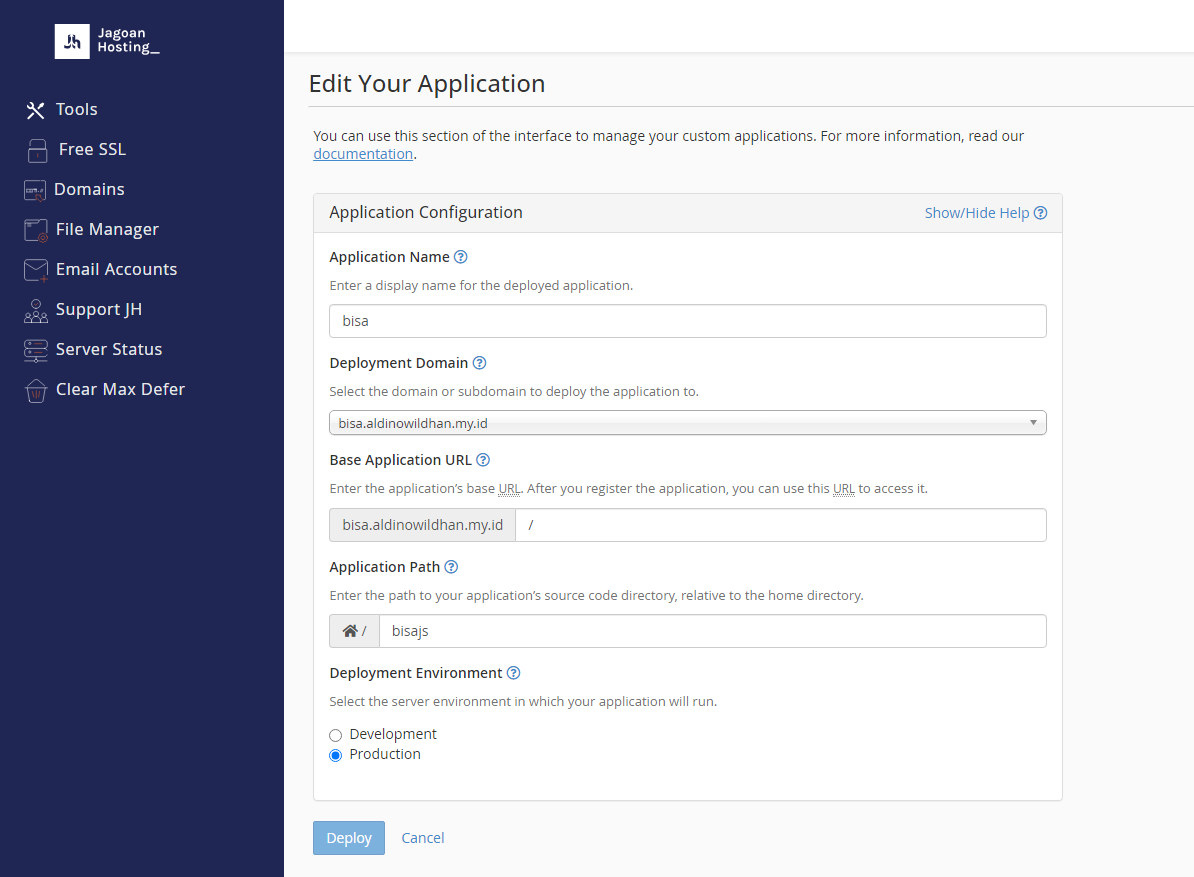Click the help icon beside Deployment Environment
This screenshot has height=877, width=1194.
click(x=513, y=673)
